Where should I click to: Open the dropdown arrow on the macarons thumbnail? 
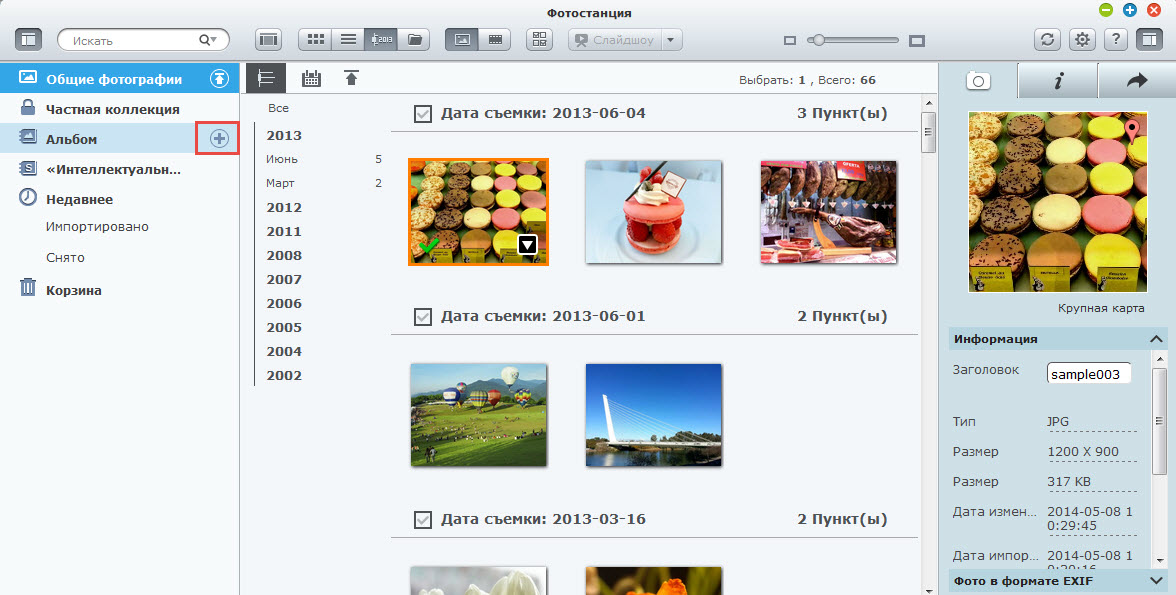click(528, 245)
